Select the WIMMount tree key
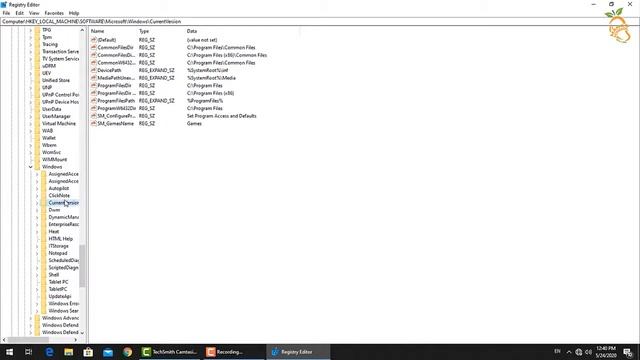 [54, 160]
